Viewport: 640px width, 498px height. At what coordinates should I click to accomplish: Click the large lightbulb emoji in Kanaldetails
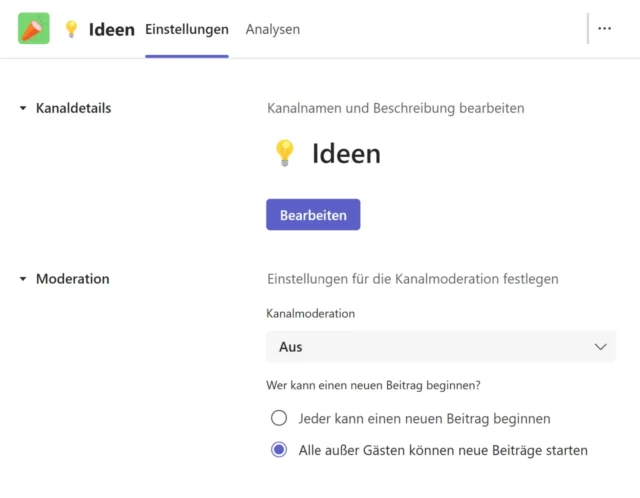[x=284, y=153]
